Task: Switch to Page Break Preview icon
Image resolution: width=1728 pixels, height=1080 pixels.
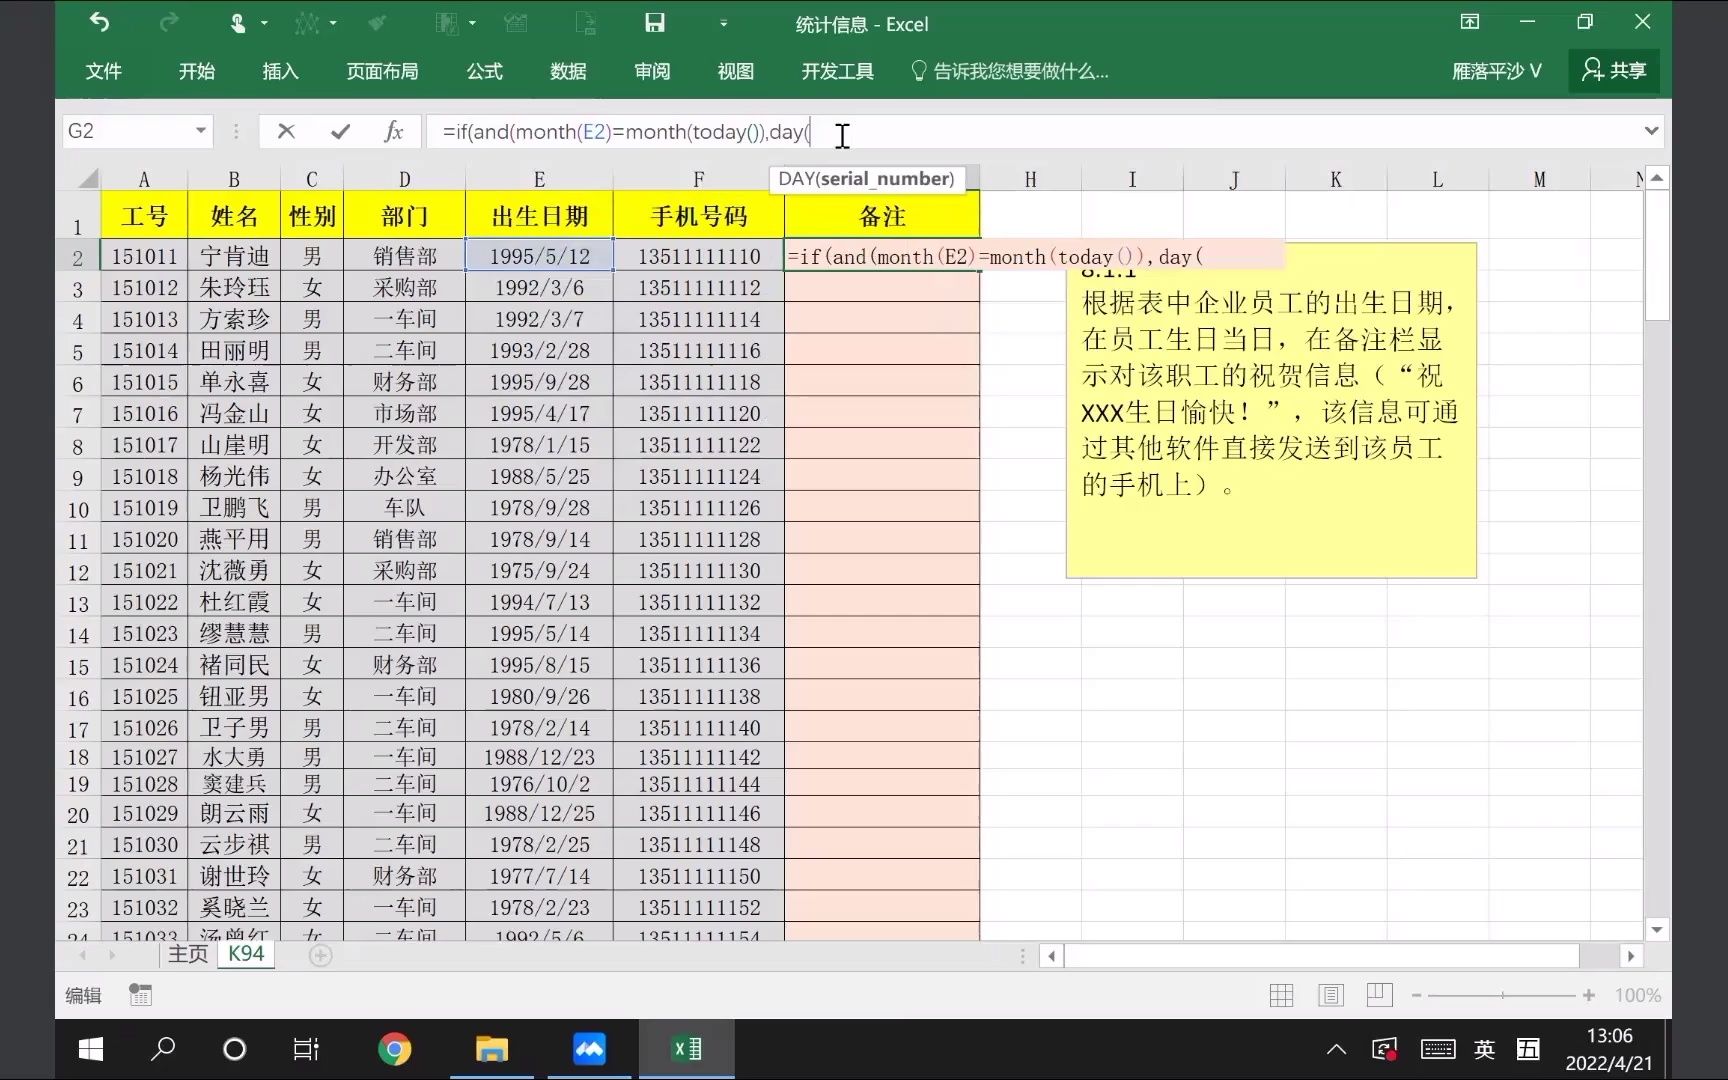Action: 1379,995
